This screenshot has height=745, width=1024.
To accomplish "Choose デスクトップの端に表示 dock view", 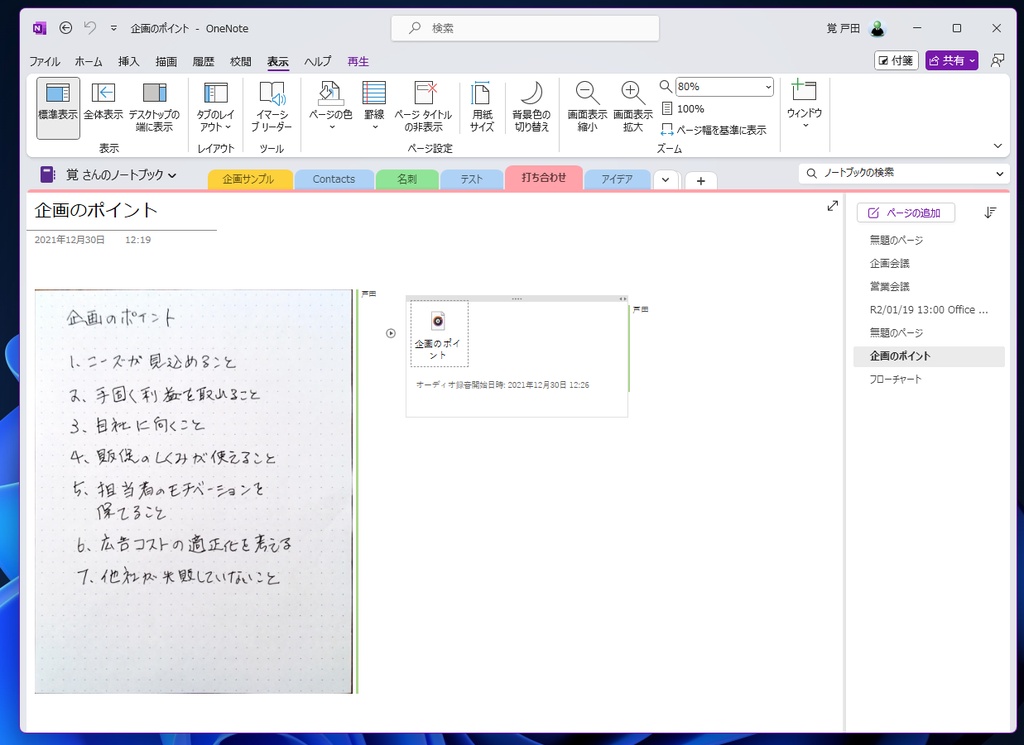I will coord(154,108).
